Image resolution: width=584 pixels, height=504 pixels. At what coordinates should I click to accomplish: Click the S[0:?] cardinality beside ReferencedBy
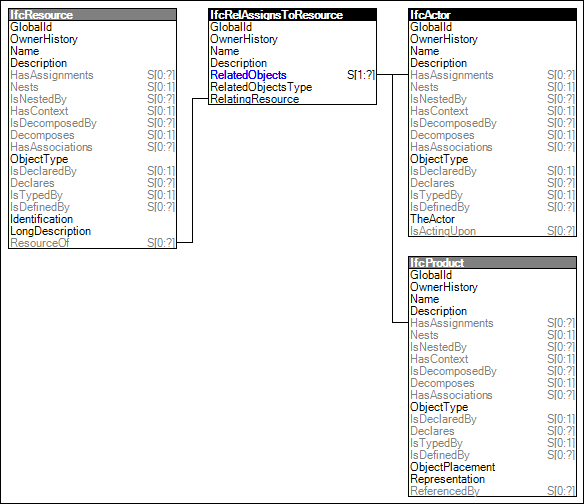[x=561, y=491]
